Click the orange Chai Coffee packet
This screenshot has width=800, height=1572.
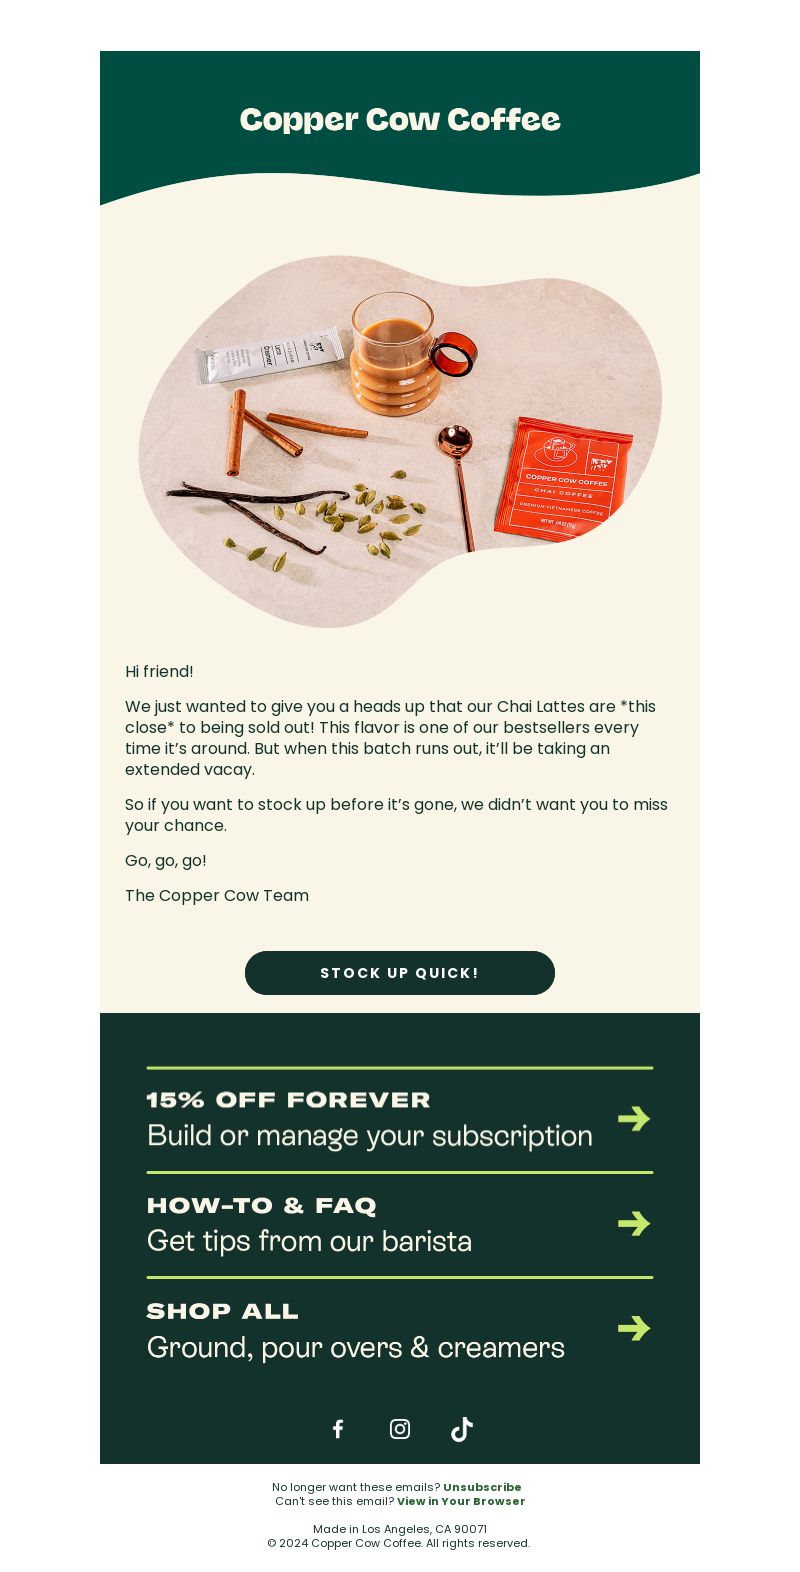pos(564,480)
